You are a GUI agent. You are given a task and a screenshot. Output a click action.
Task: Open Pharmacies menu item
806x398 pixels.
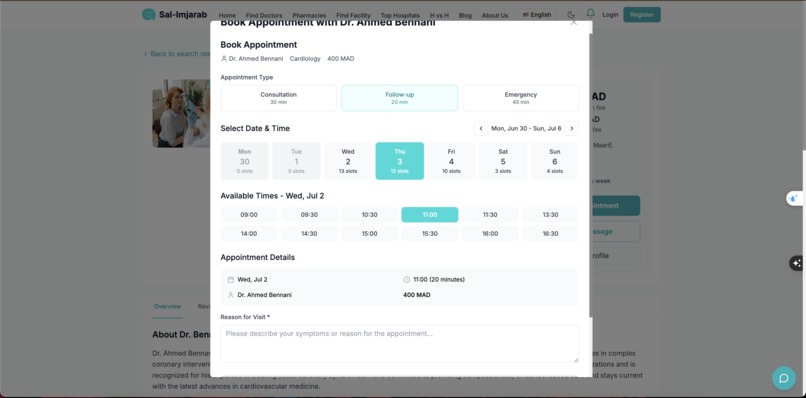(x=309, y=15)
